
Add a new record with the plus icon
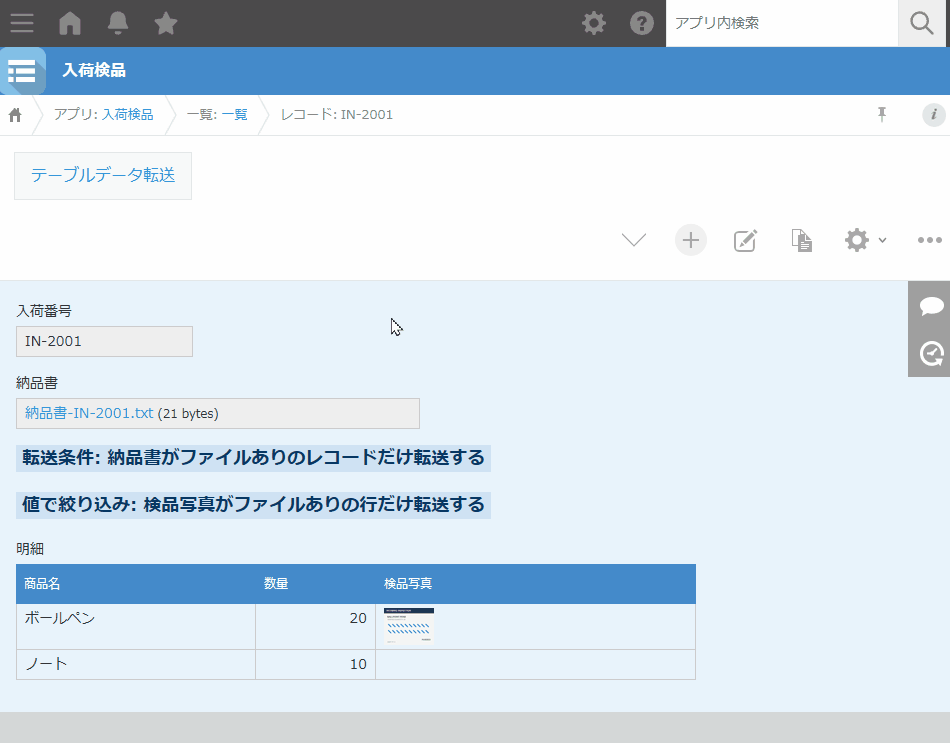691,240
